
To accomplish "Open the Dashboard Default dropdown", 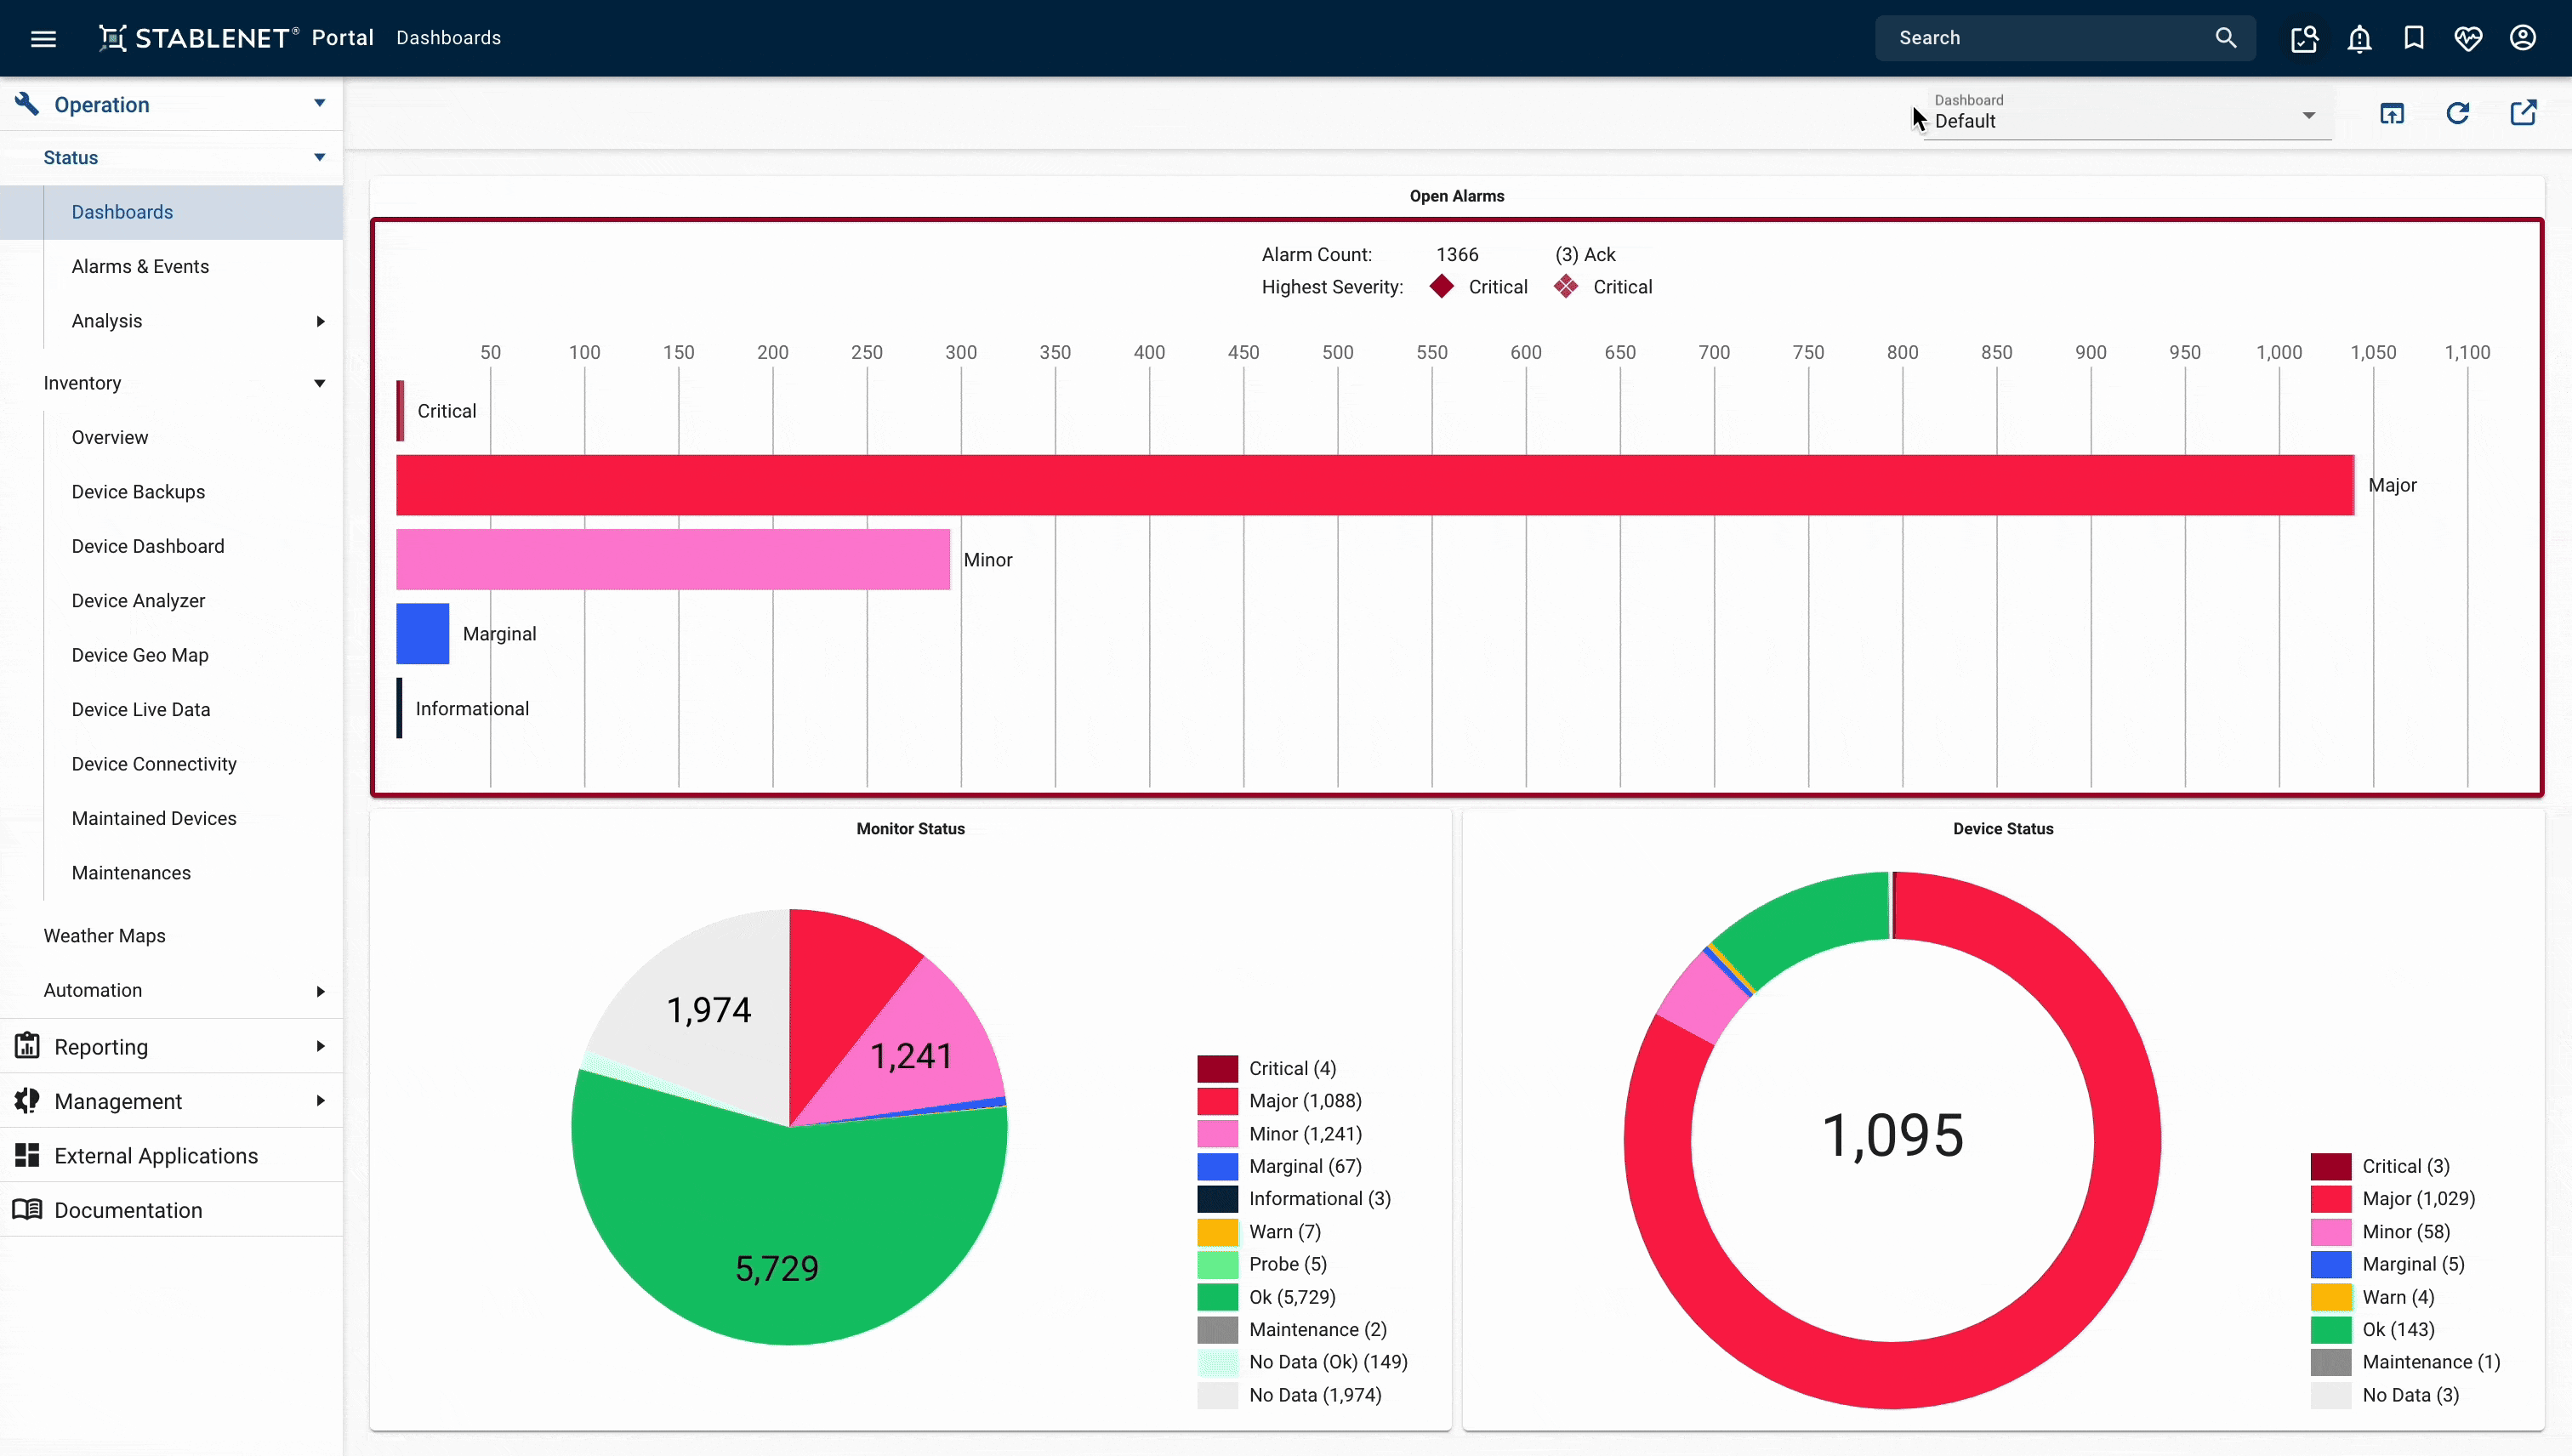I will tap(2127, 114).
